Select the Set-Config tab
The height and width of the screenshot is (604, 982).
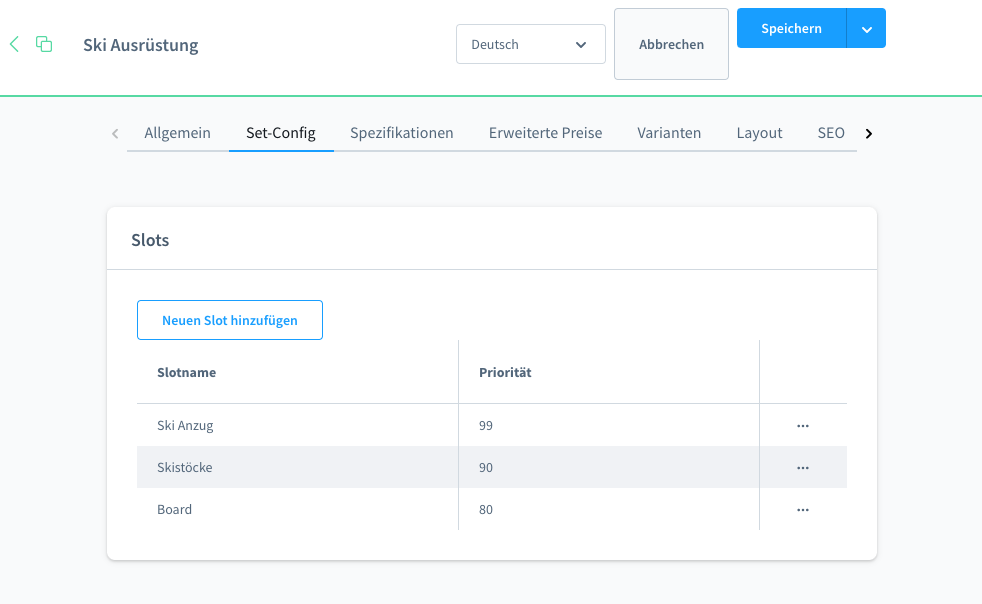click(281, 133)
